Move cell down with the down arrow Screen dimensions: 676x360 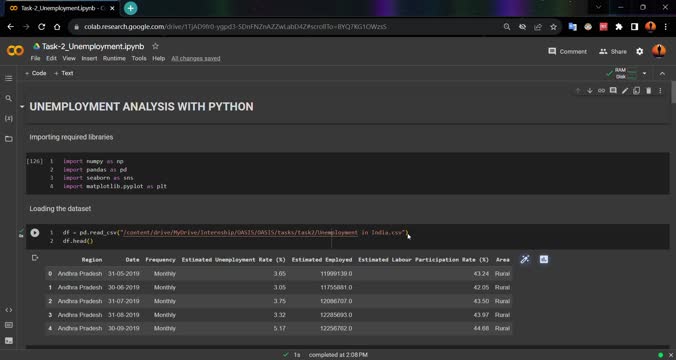[589, 91]
